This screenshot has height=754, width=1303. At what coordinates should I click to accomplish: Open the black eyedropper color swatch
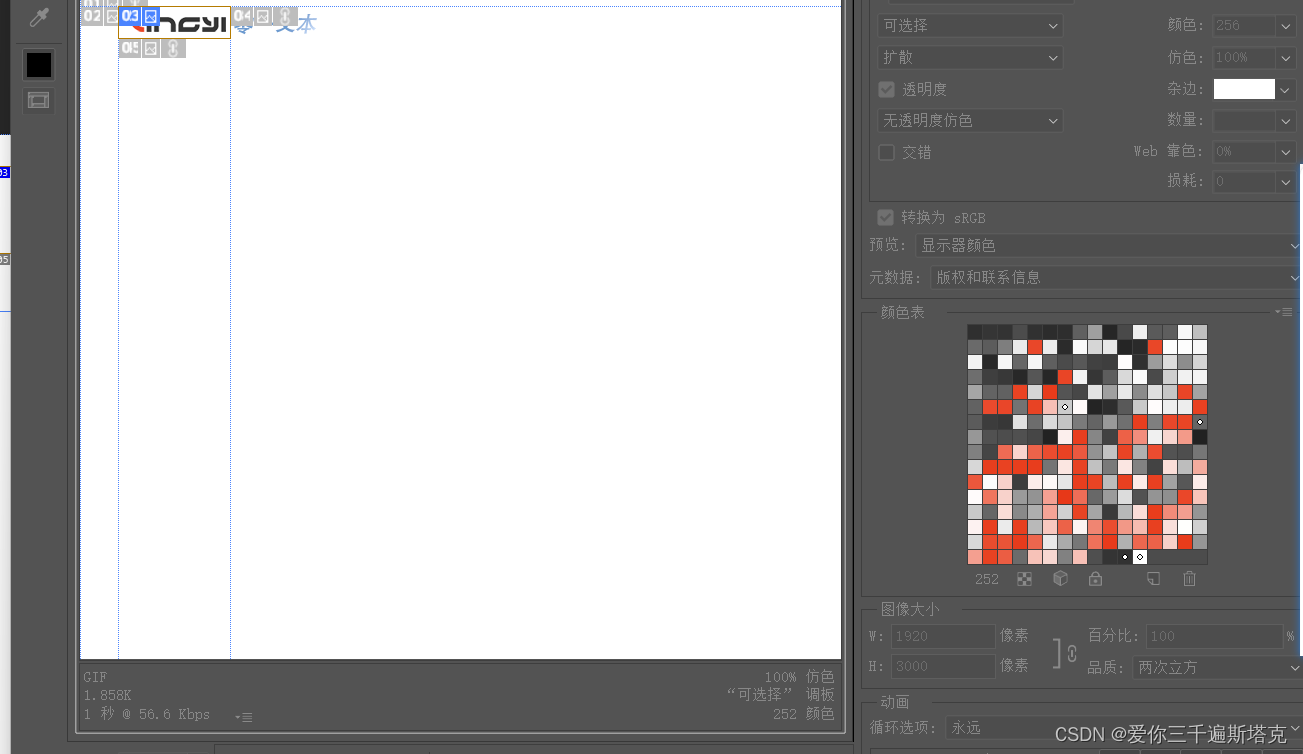click(x=39, y=66)
